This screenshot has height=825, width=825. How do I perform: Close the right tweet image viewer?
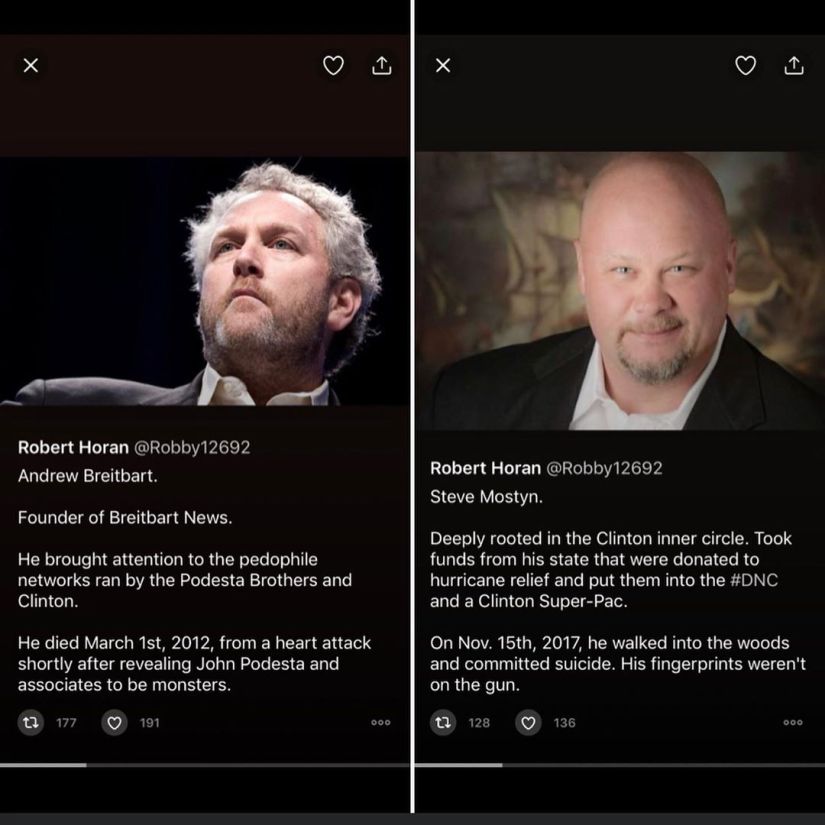point(443,65)
